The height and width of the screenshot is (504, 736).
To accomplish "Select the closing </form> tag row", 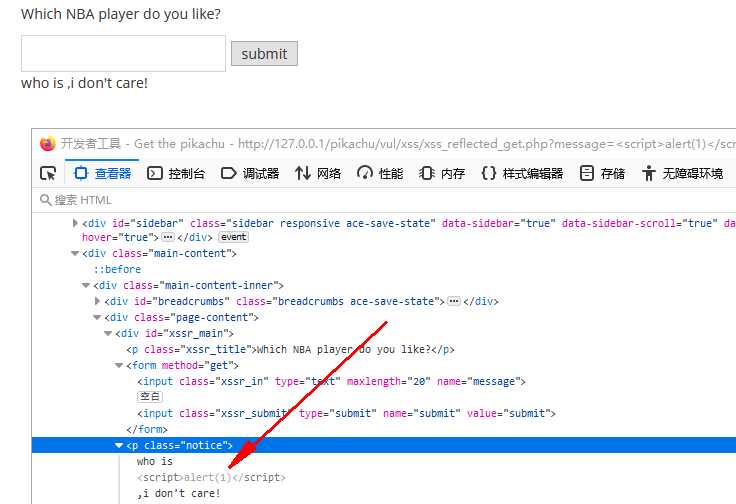I will [147, 429].
